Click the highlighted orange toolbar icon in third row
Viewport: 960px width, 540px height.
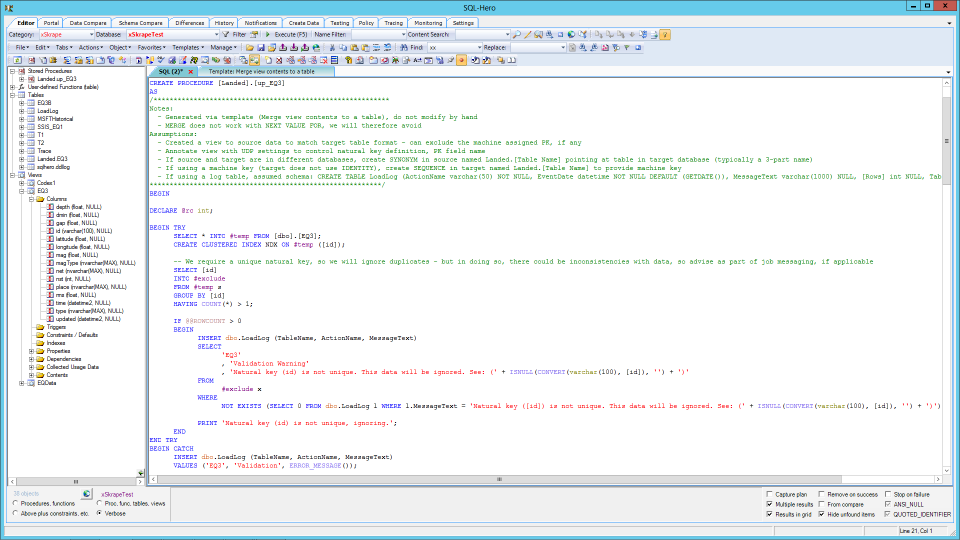click(255, 60)
